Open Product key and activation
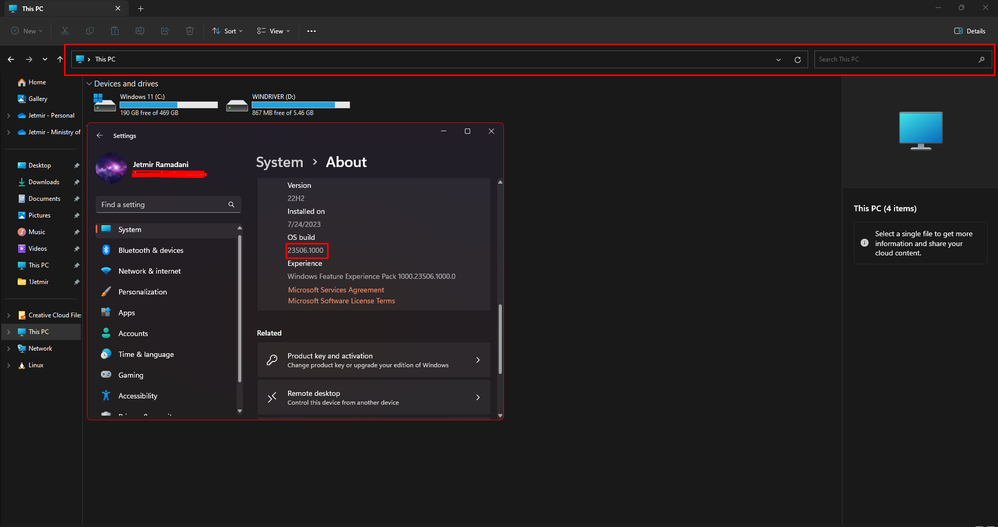The height and width of the screenshot is (527, 998). pos(374,360)
